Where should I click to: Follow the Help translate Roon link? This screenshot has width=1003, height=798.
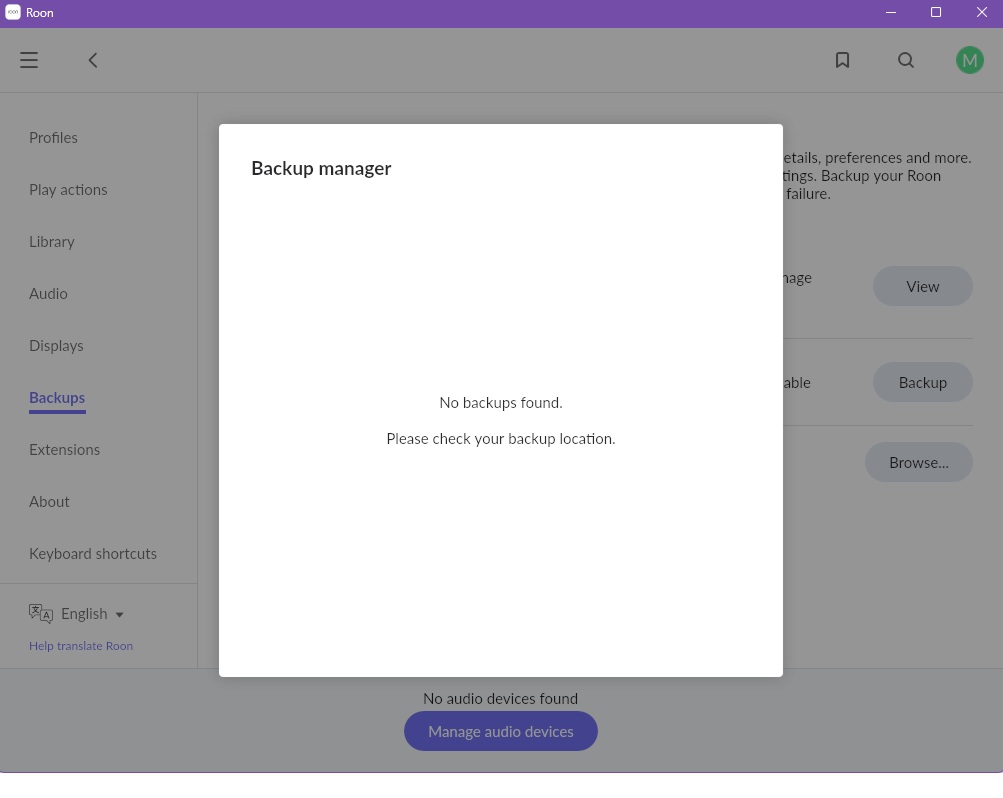click(x=81, y=646)
